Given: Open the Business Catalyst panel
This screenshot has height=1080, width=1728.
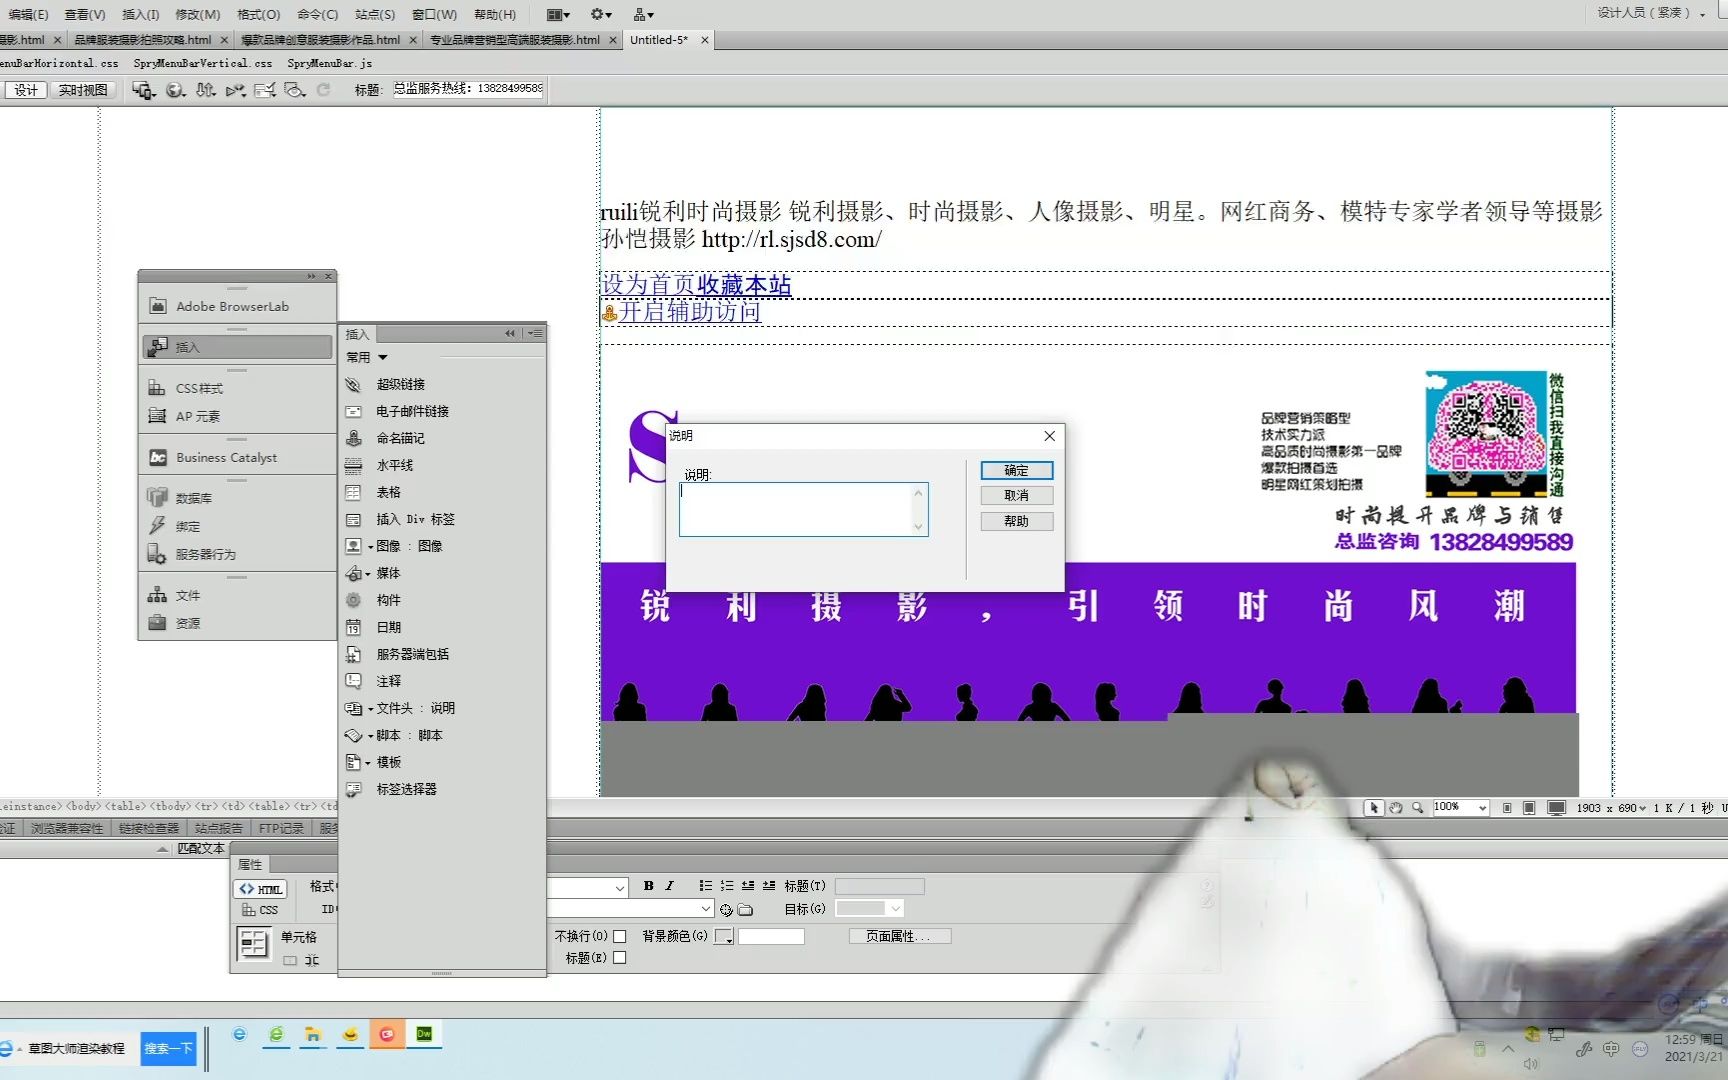Looking at the screenshot, I should (x=237, y=457).
